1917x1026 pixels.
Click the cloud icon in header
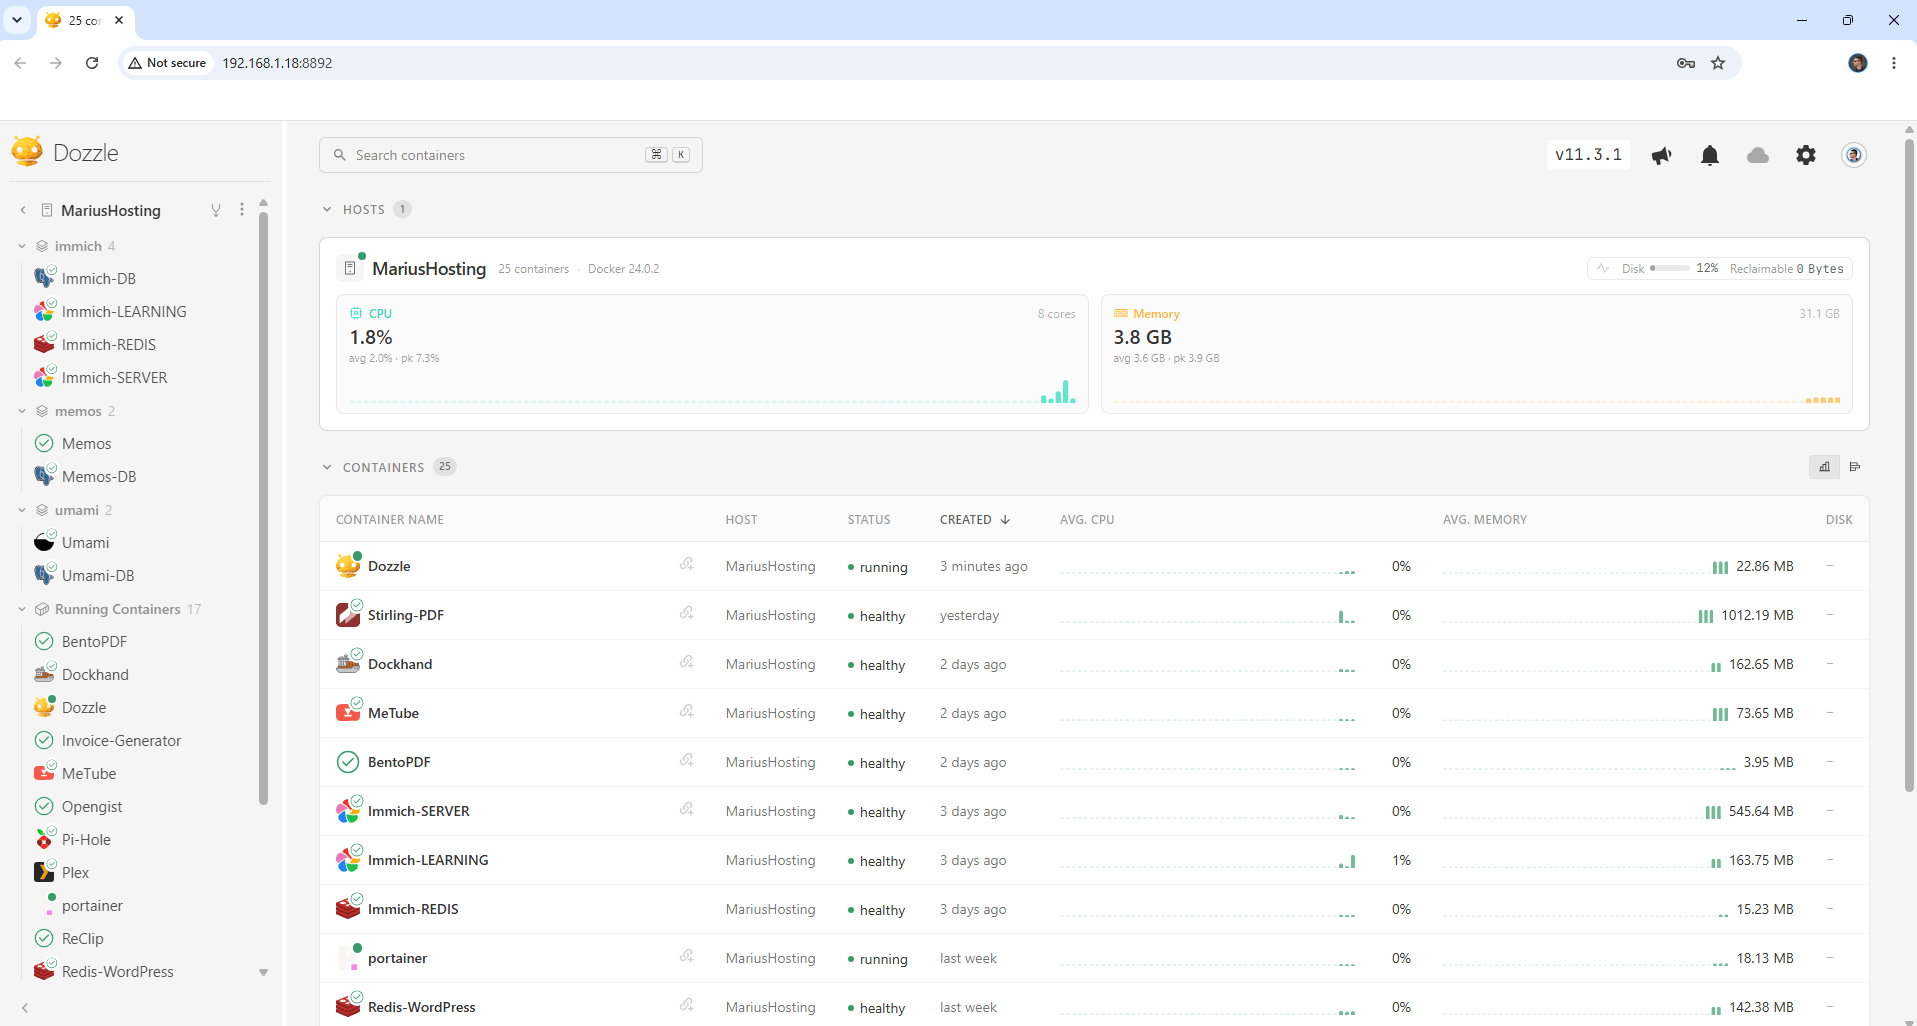(1758, 155)
